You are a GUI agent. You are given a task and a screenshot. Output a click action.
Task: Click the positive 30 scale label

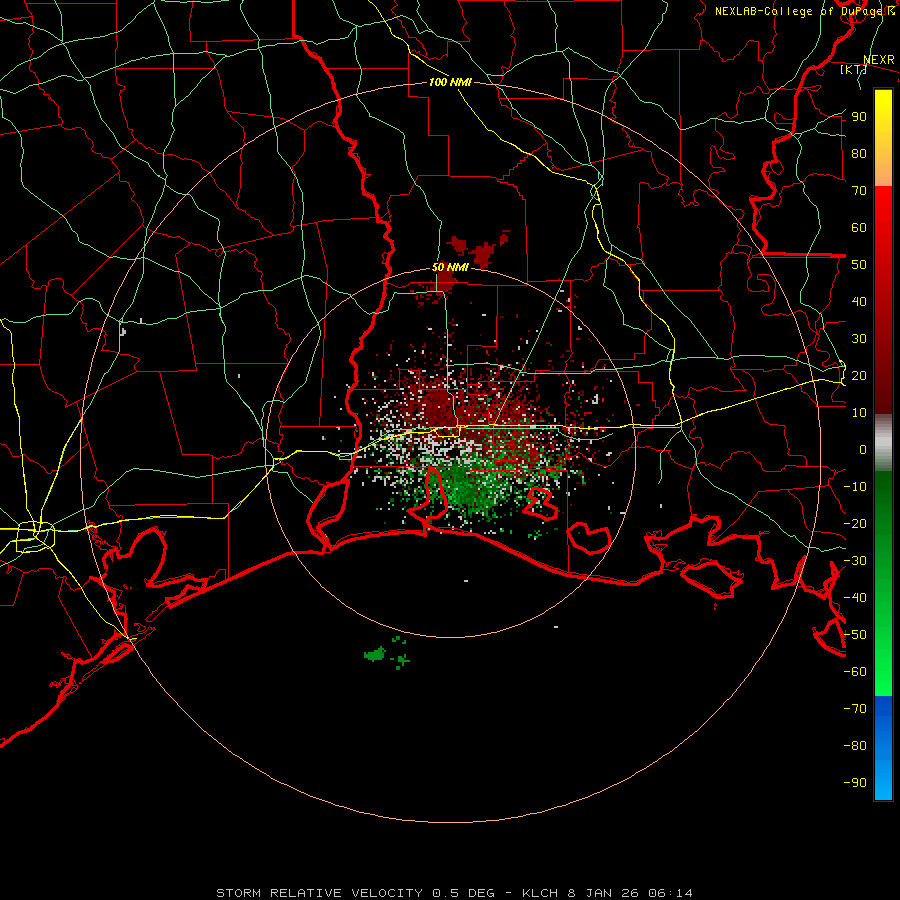click(859, 339)
